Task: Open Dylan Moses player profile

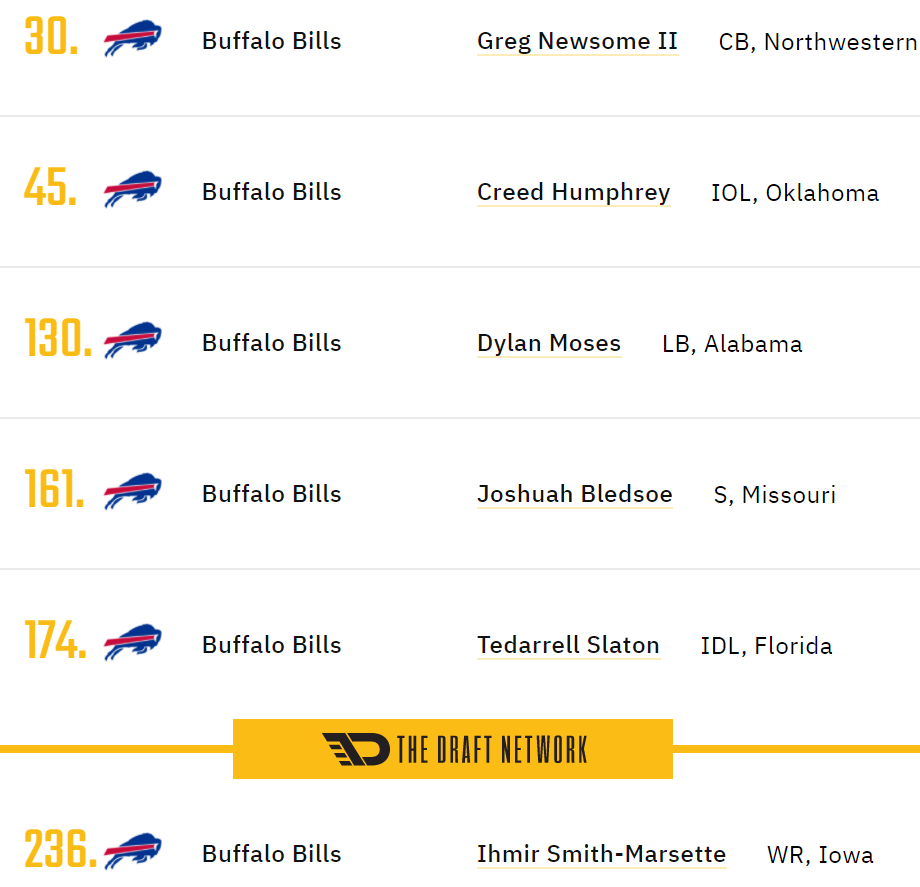Action: coord(549,343)
